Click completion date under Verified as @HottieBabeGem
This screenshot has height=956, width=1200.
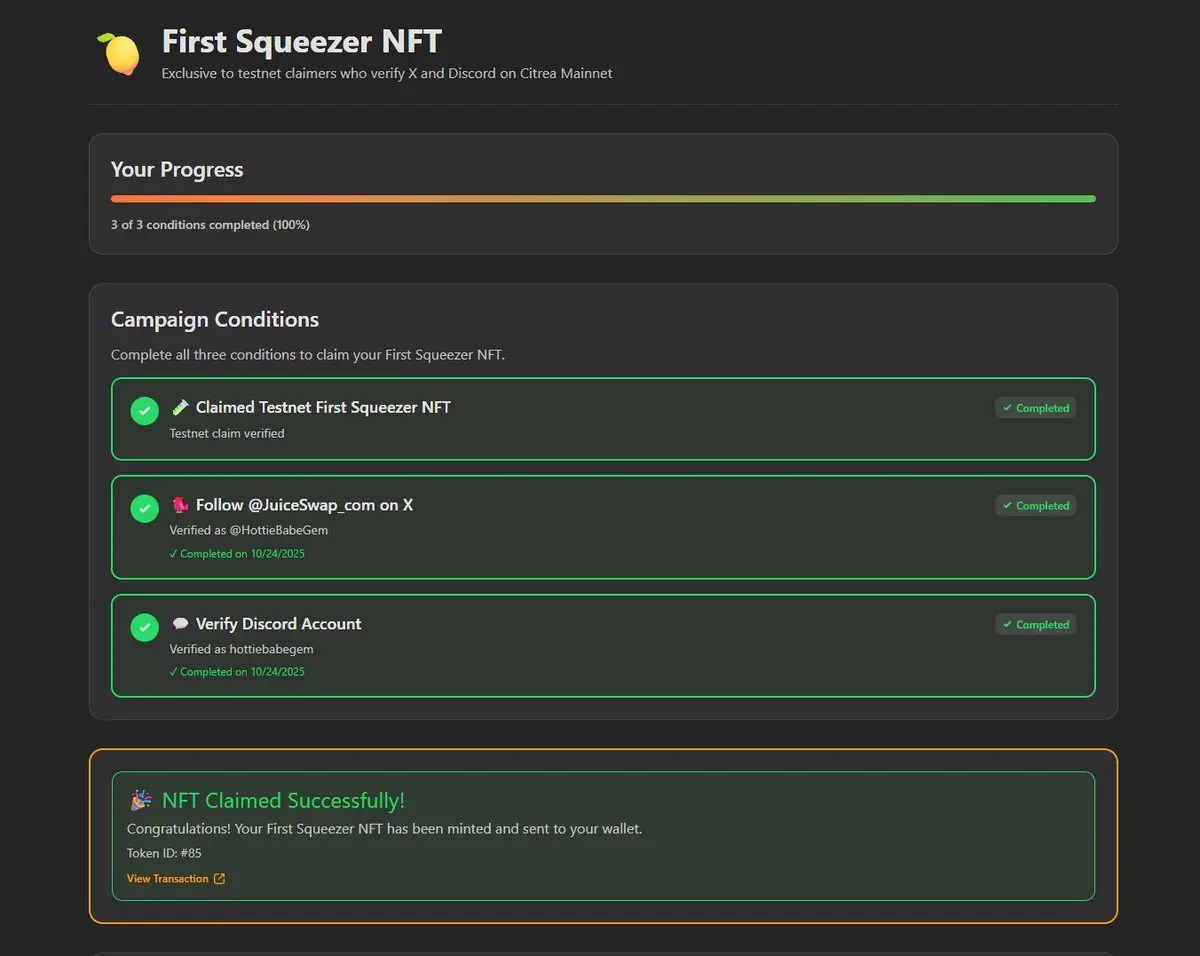coord(237,554)
